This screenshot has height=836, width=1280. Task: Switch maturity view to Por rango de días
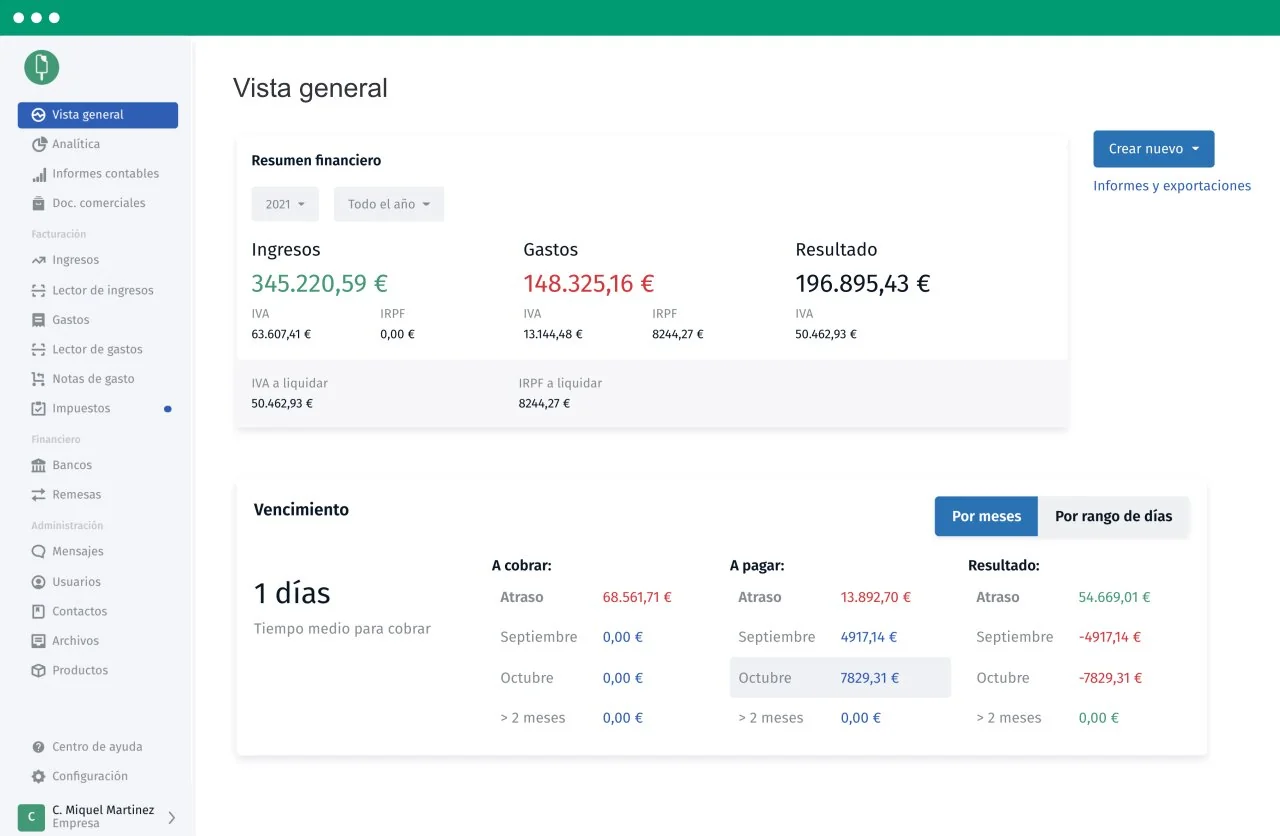coord(1113,517)
